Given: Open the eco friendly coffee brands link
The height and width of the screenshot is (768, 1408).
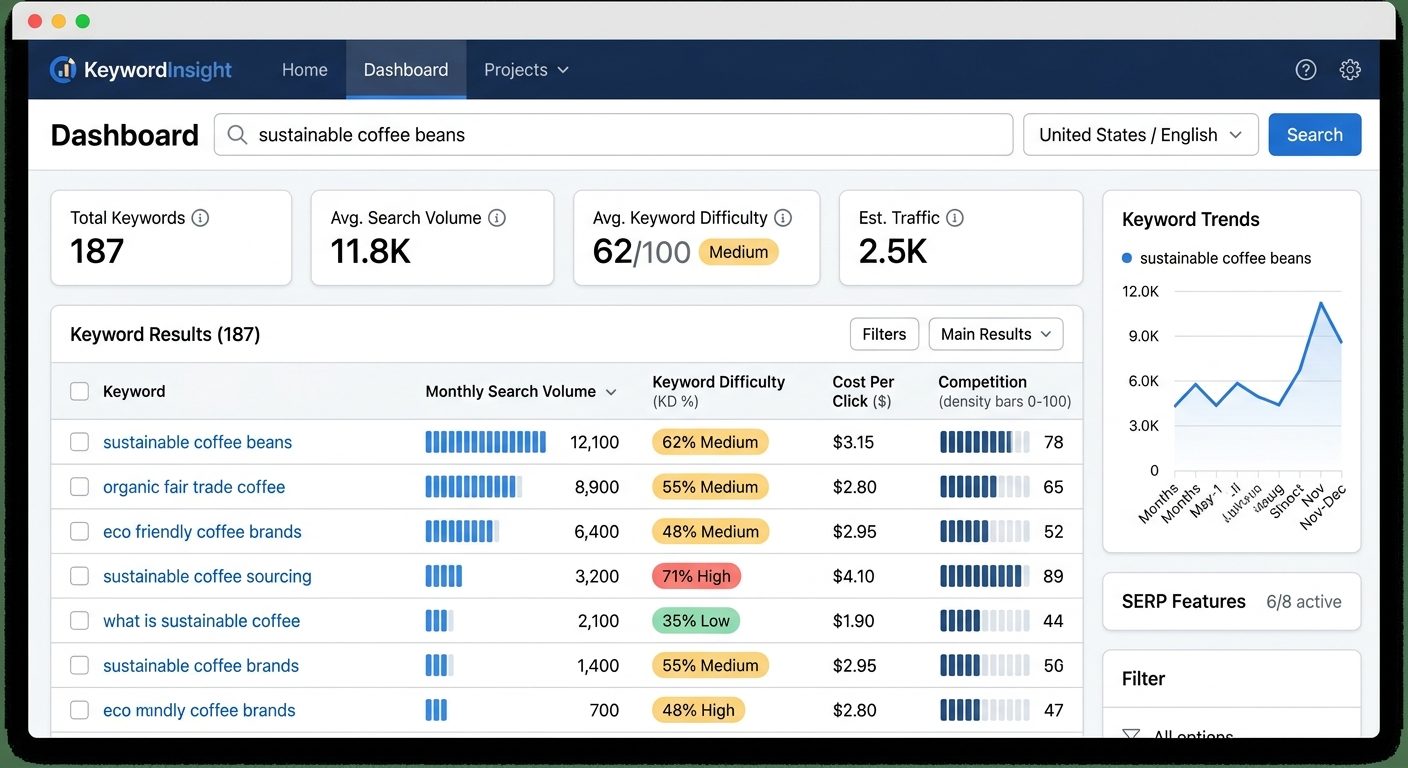Looking at the screenshot, I should click(202, 532).
